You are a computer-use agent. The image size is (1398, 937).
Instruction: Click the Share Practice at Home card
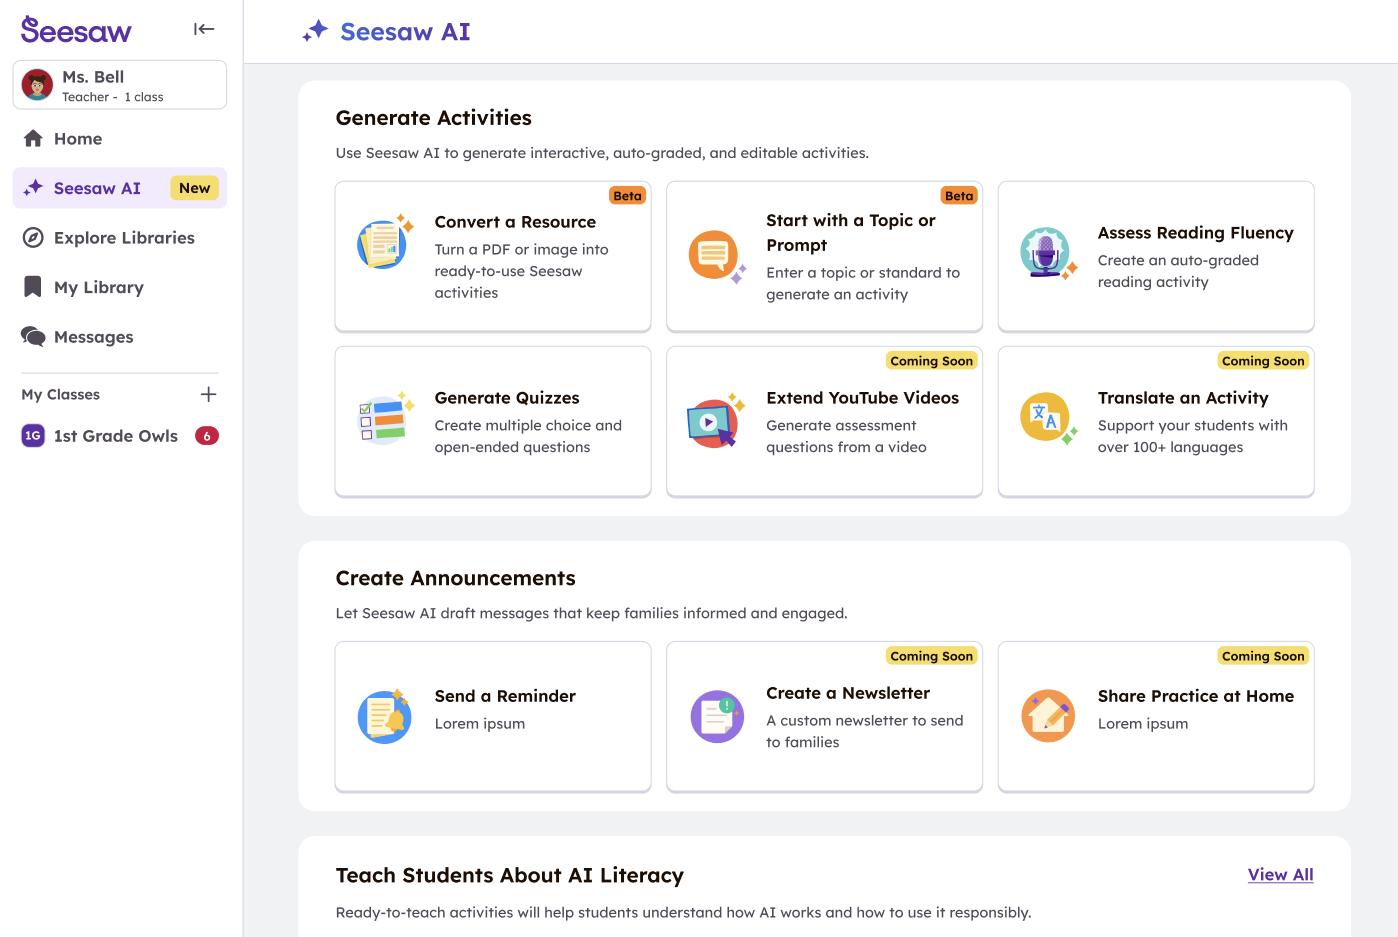[1156, 716]
